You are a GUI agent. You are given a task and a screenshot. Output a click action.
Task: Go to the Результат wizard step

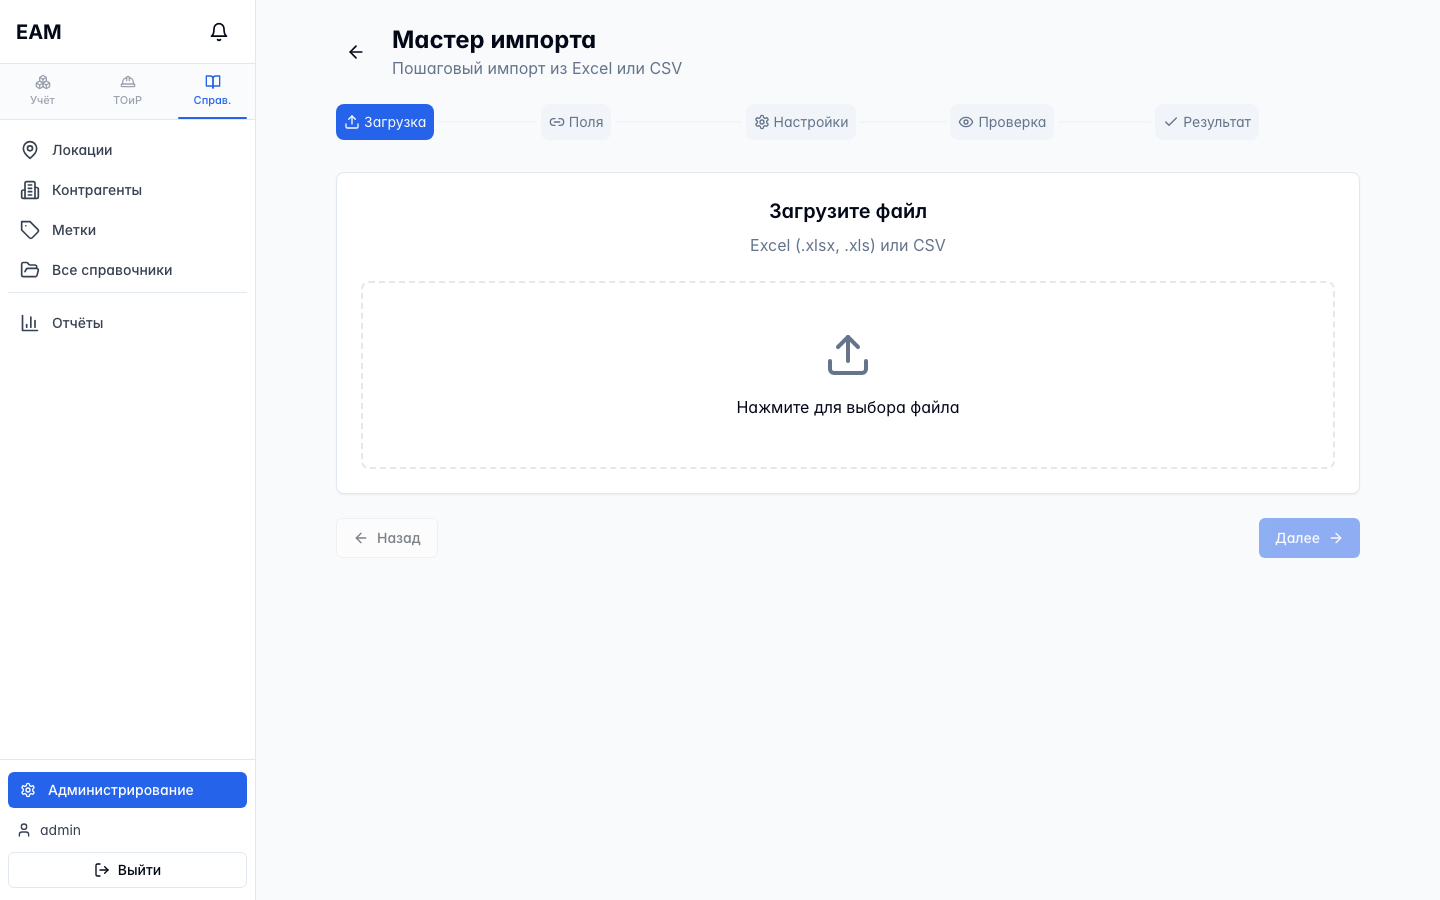1207,122
